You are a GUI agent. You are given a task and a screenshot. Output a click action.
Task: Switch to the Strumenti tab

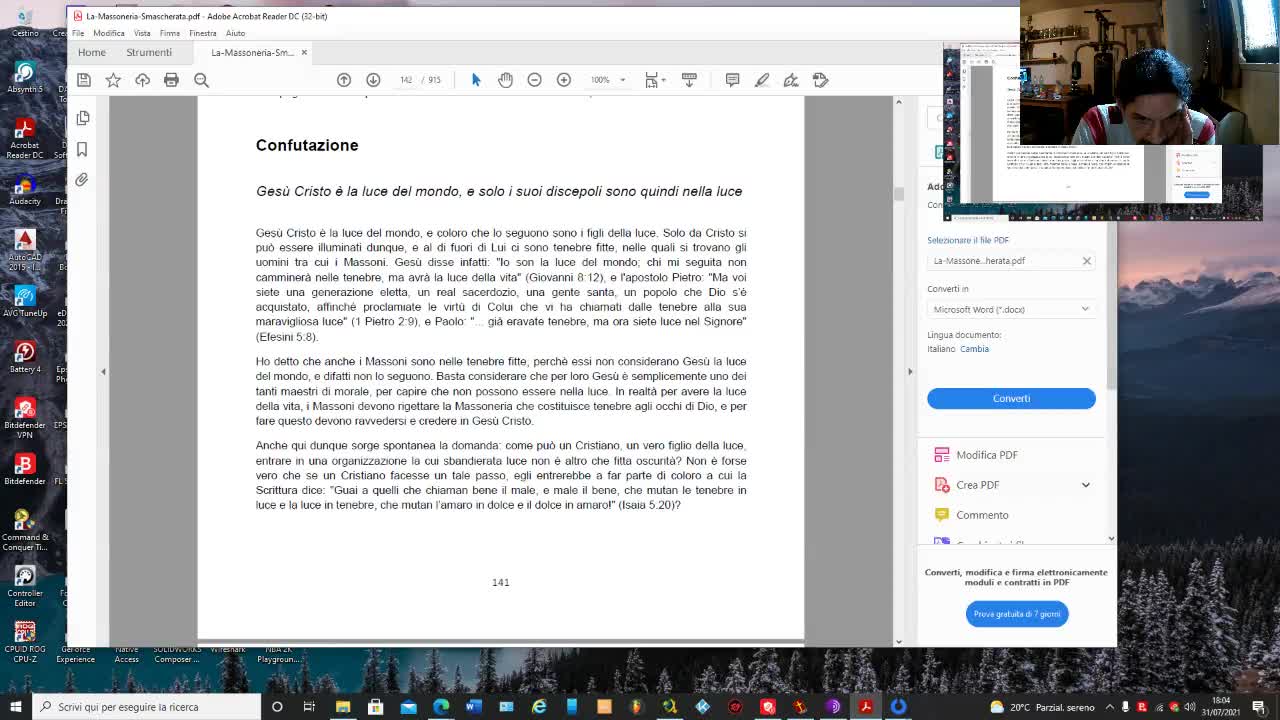(x=149, y=52)
